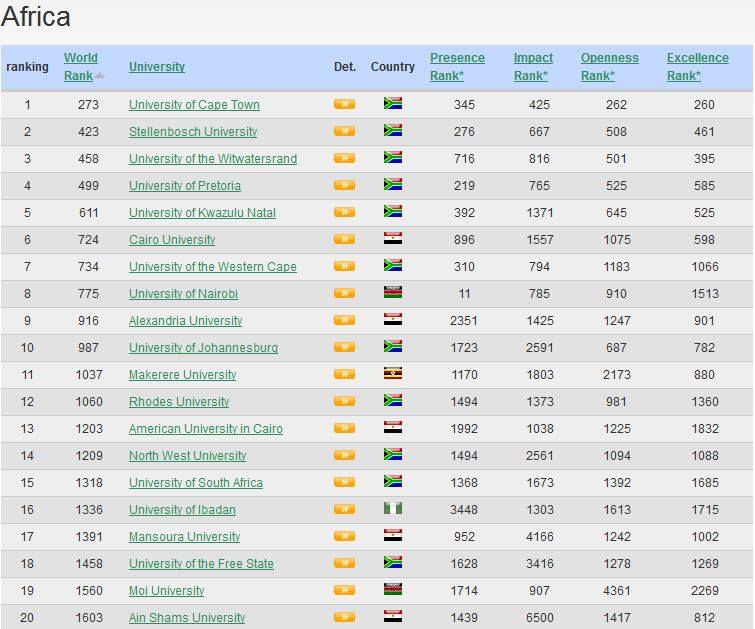The width and height of the screenshot is (755, 629).
Task: Visit American University in Cairo link
Action: [205, 429]
